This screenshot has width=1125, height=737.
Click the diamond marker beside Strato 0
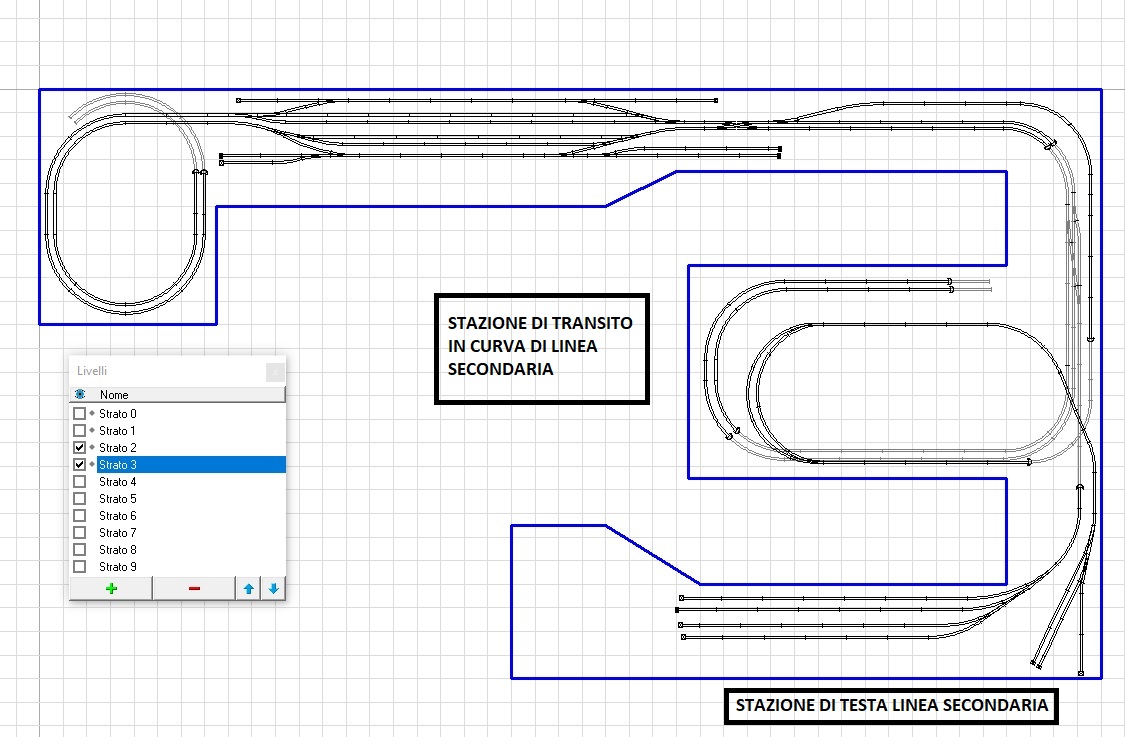[92, 414]
